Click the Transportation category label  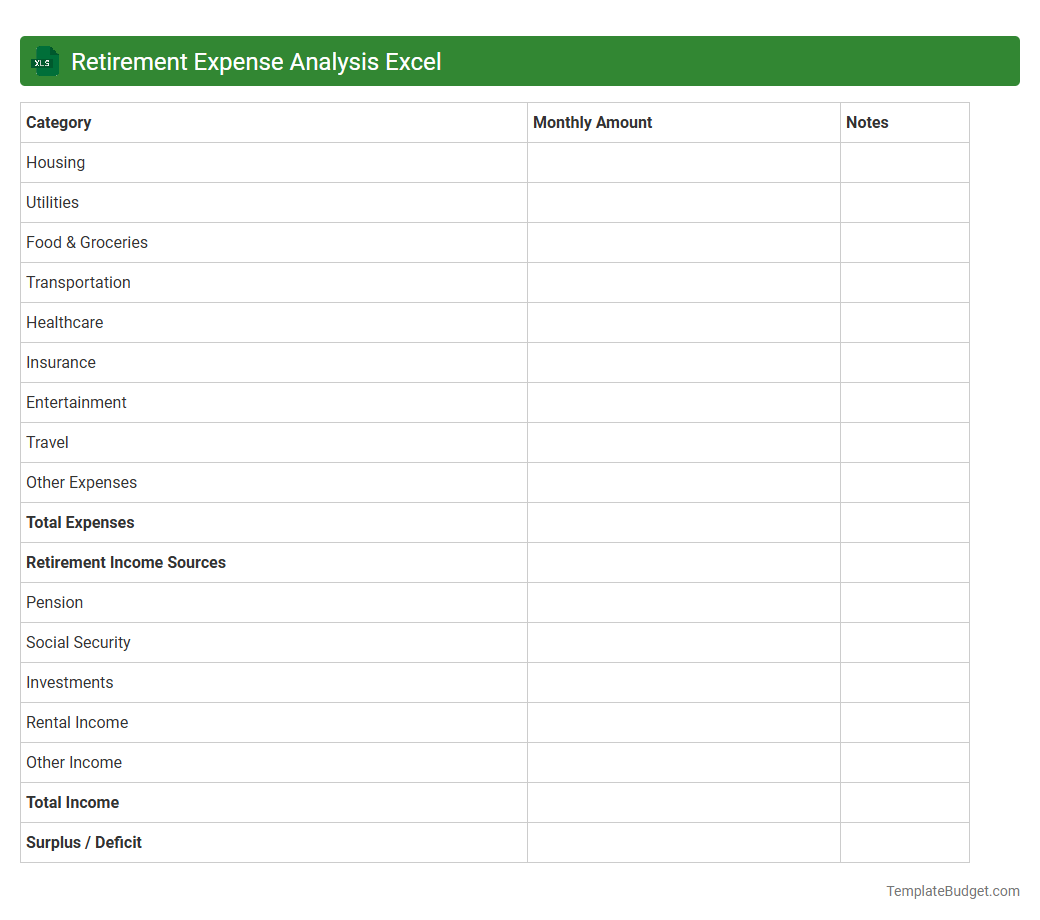tap(78, 282)
